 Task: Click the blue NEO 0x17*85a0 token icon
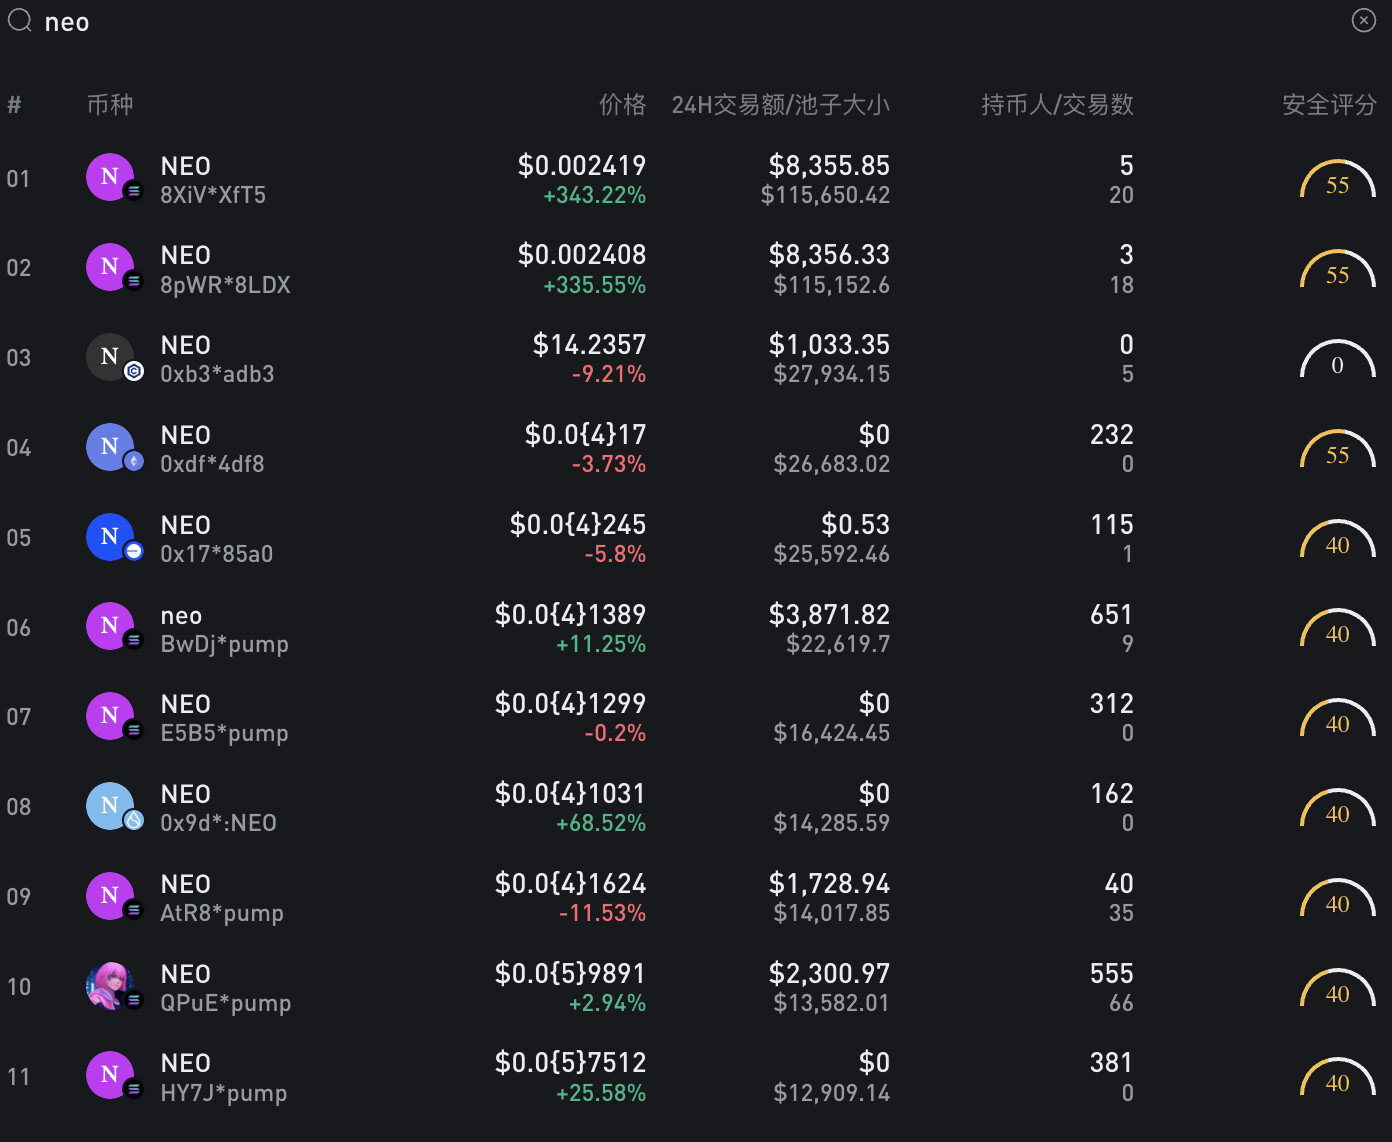click(x=111, y=537)
